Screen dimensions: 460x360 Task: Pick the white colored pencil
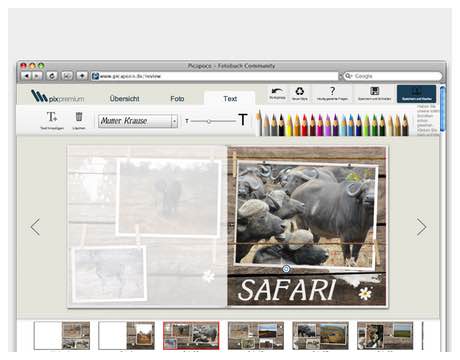tap(259, 123)
